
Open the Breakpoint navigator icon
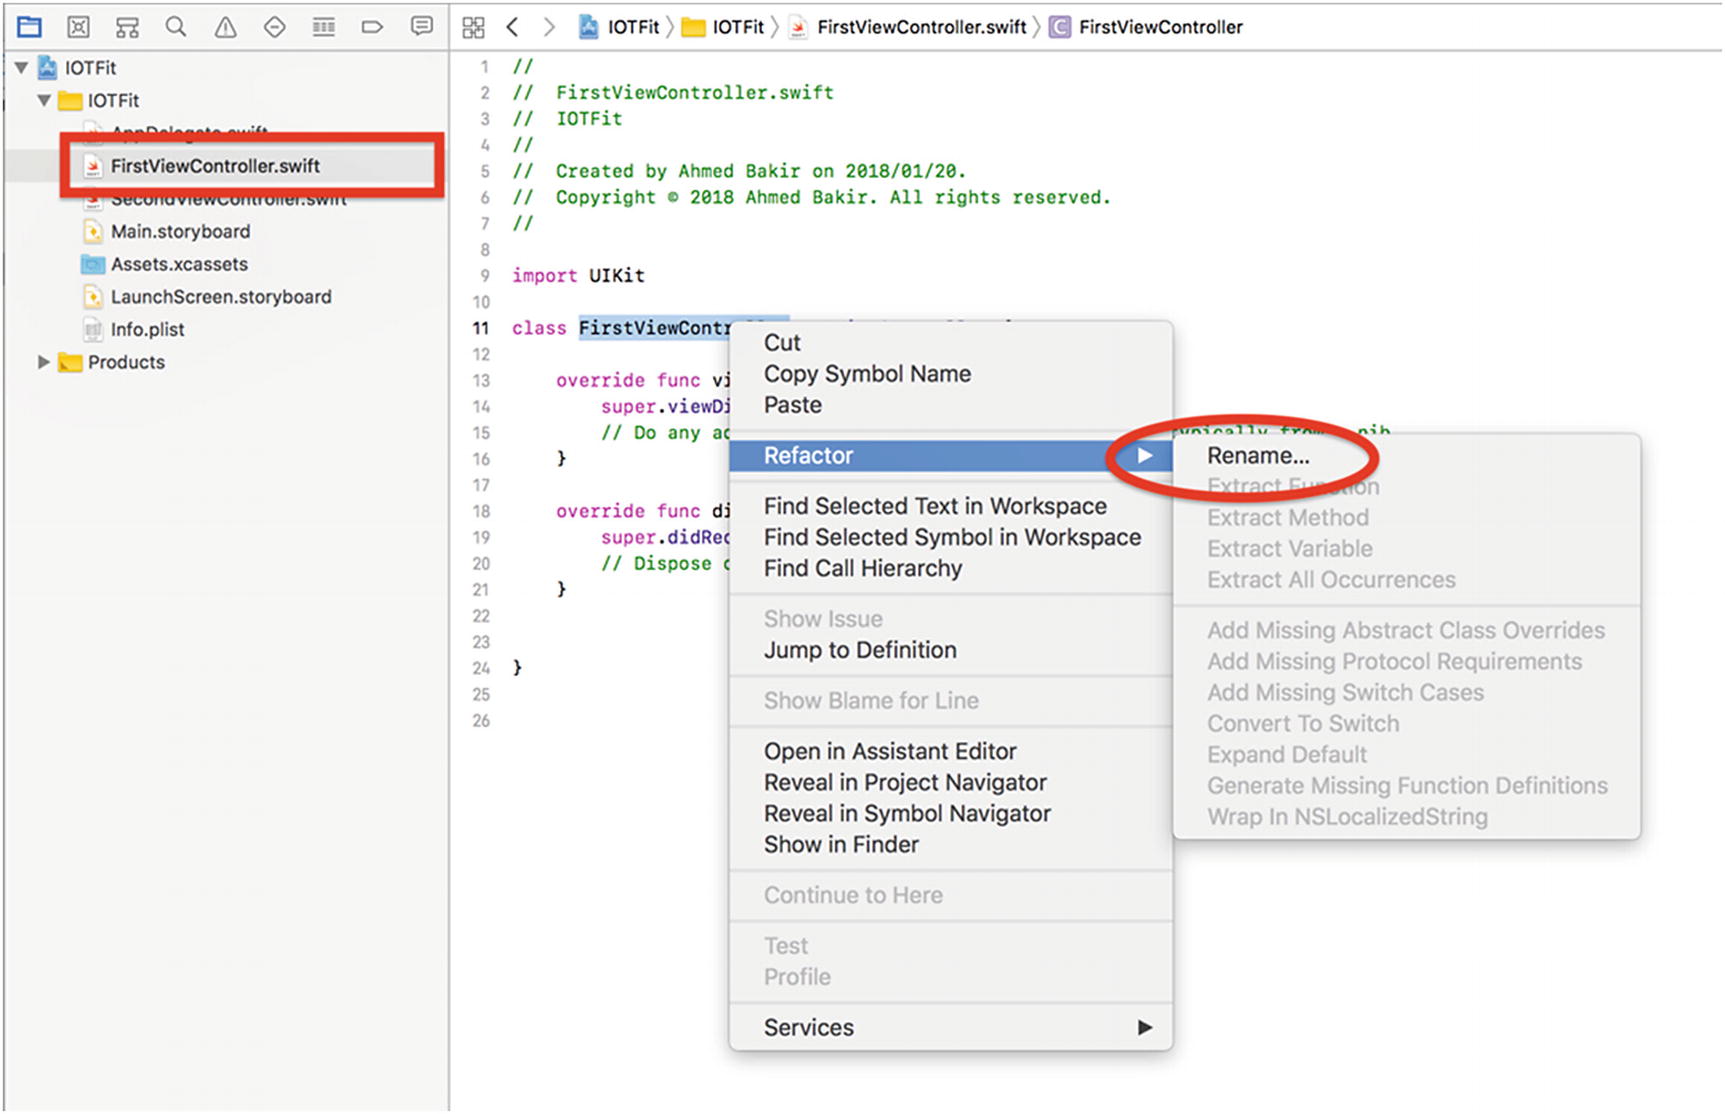[372, 27]
